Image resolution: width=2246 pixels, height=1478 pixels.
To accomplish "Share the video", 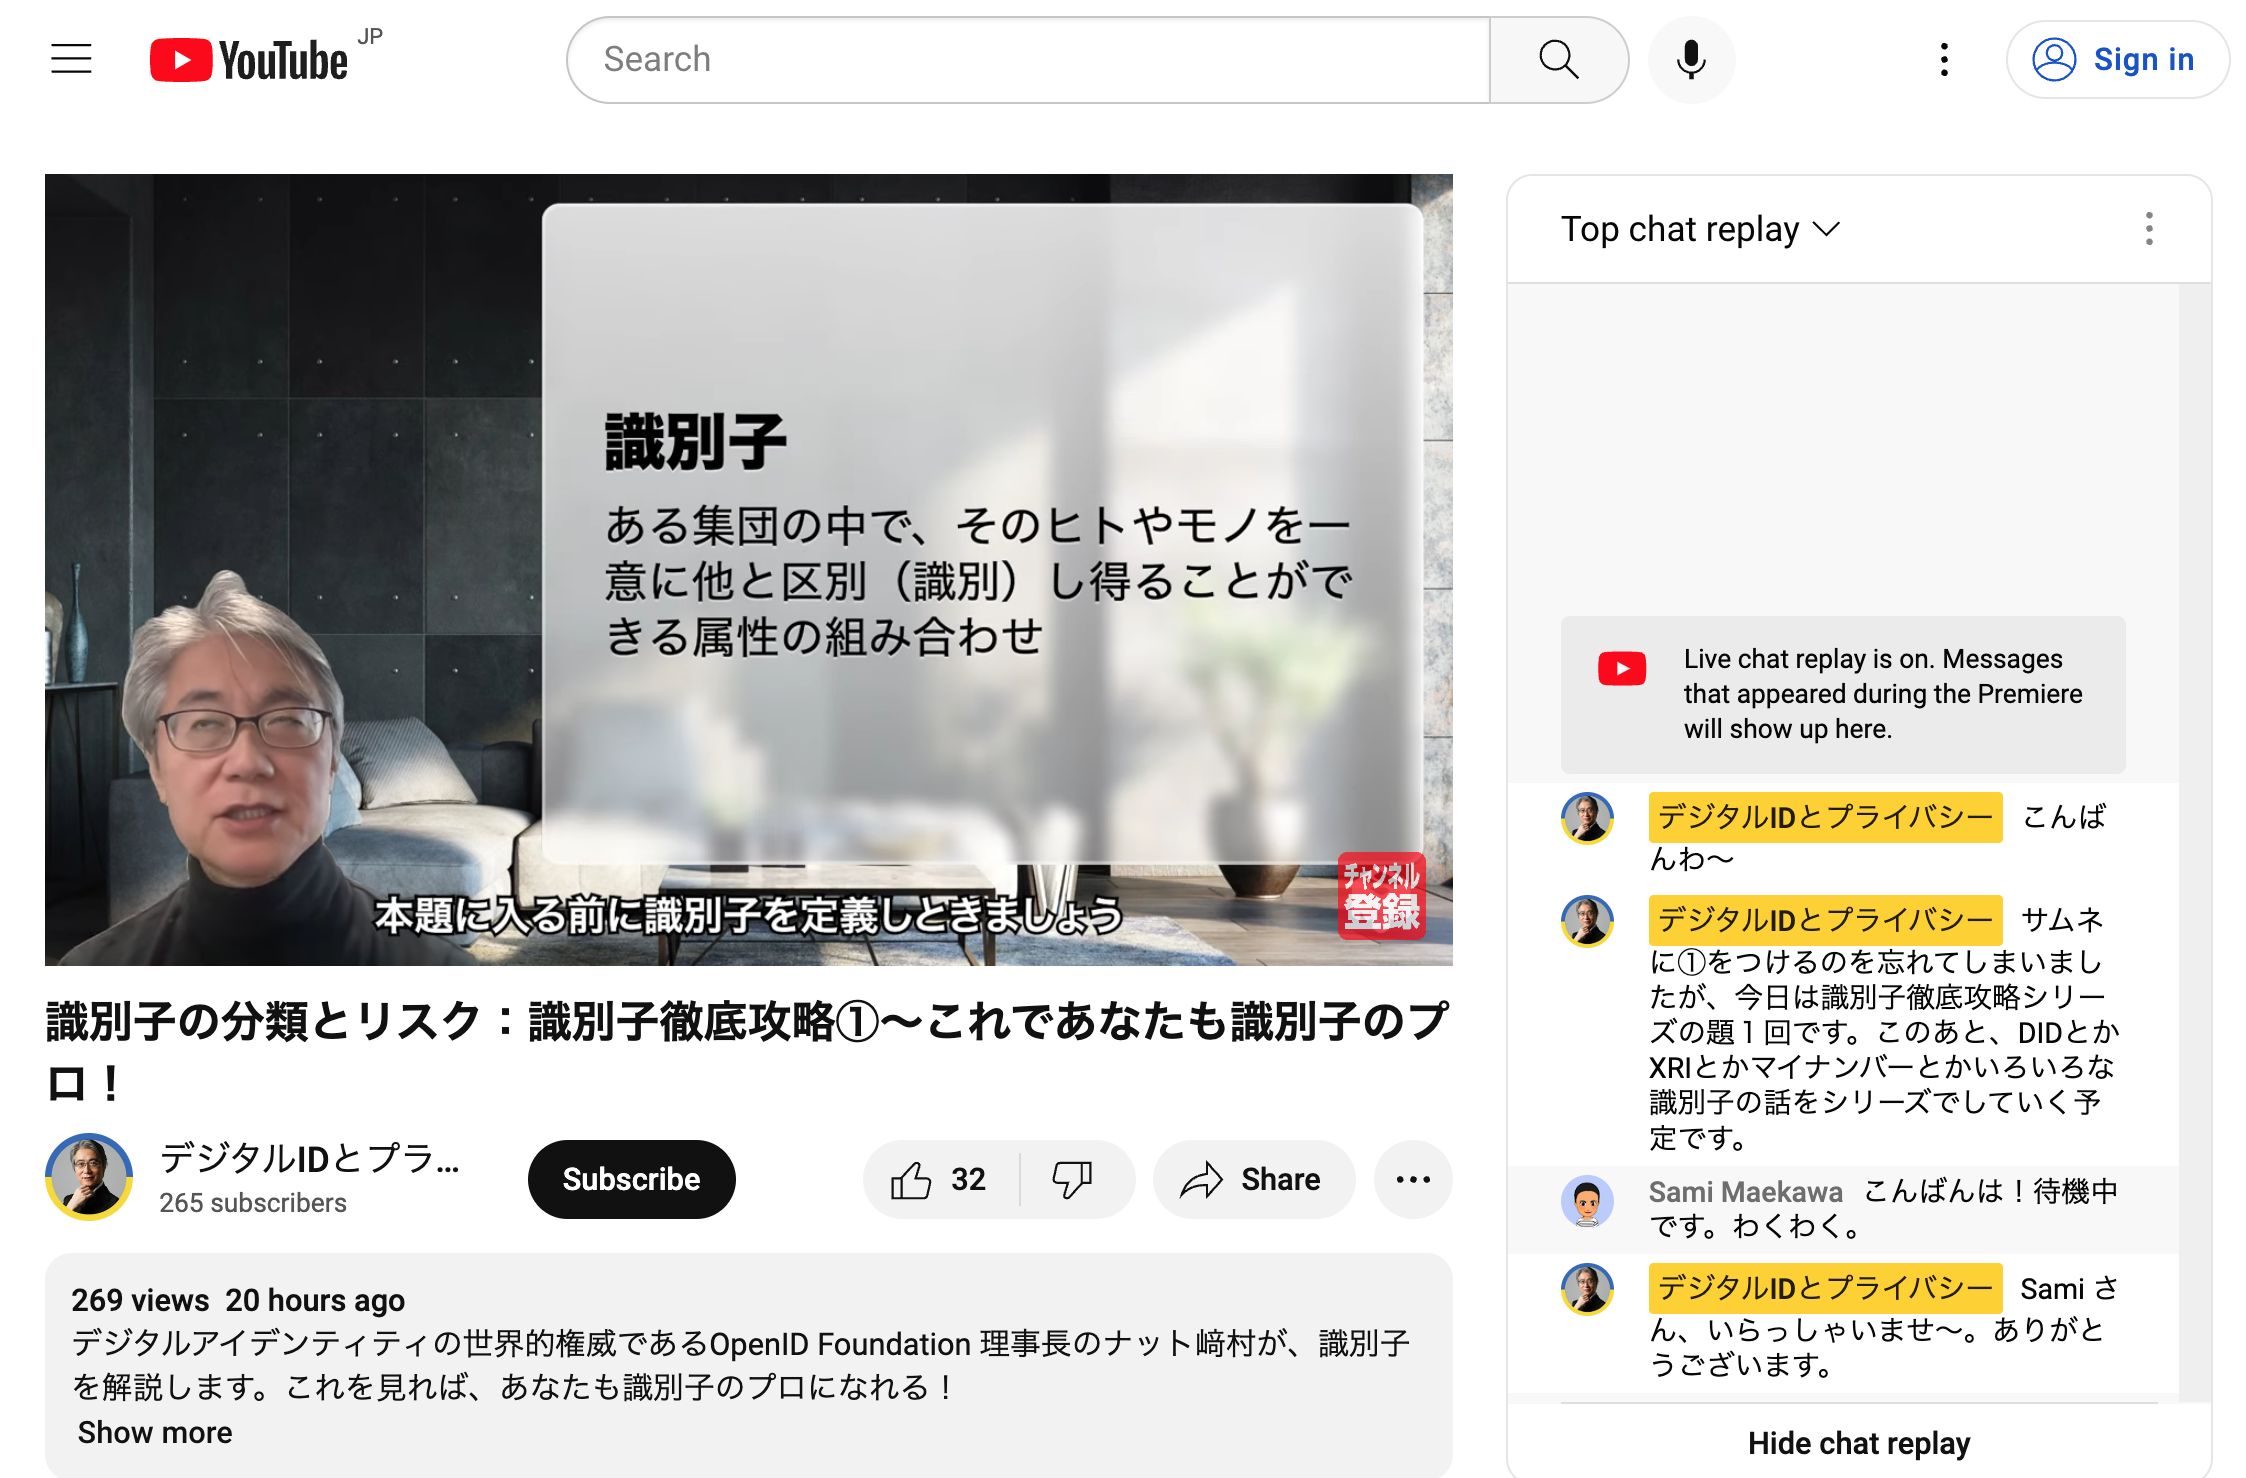I will [1253, 1180].
